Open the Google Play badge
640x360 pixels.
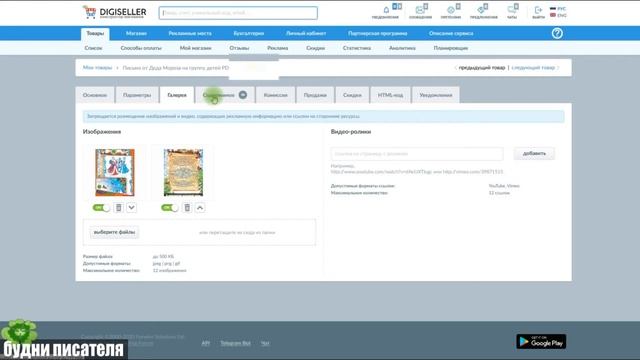(541, 341)
